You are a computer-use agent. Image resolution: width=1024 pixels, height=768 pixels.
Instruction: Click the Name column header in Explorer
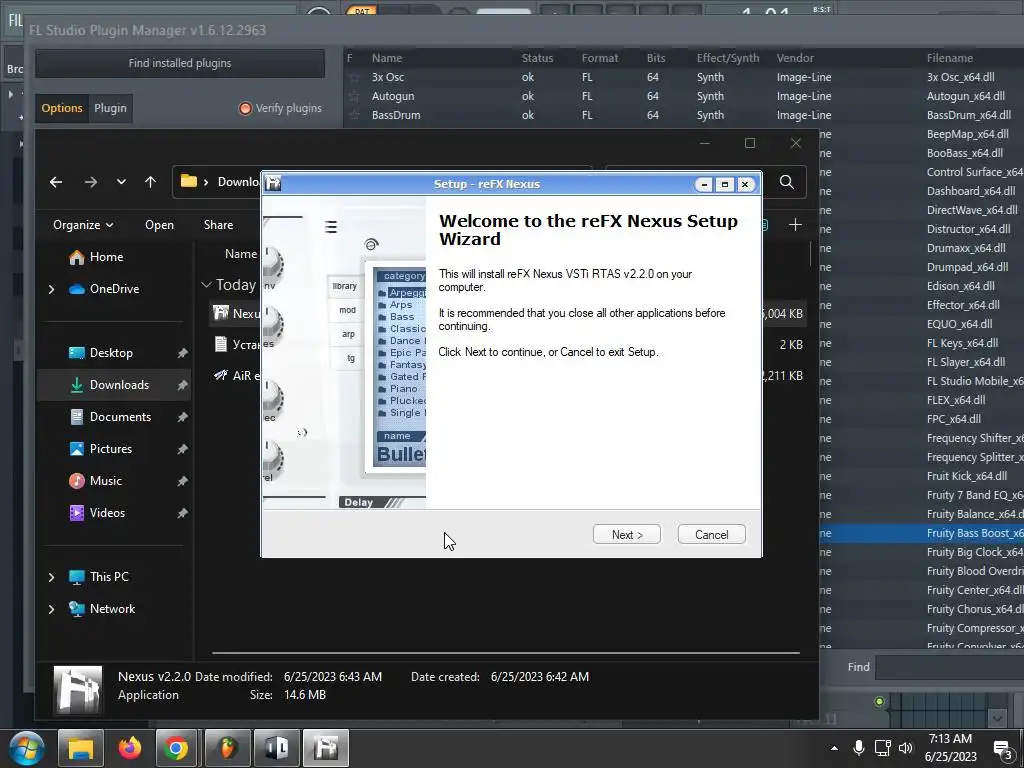pyautogui.click(x=241, y=254)
